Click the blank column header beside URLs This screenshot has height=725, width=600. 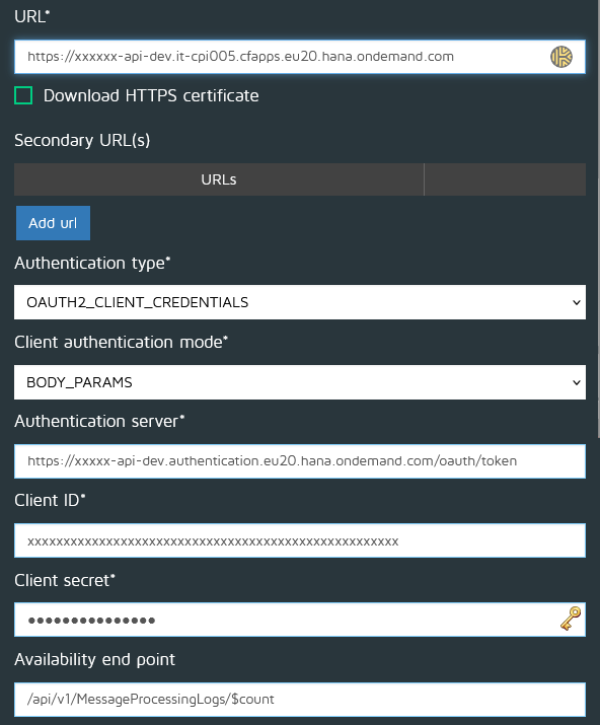tap(505, 180)
